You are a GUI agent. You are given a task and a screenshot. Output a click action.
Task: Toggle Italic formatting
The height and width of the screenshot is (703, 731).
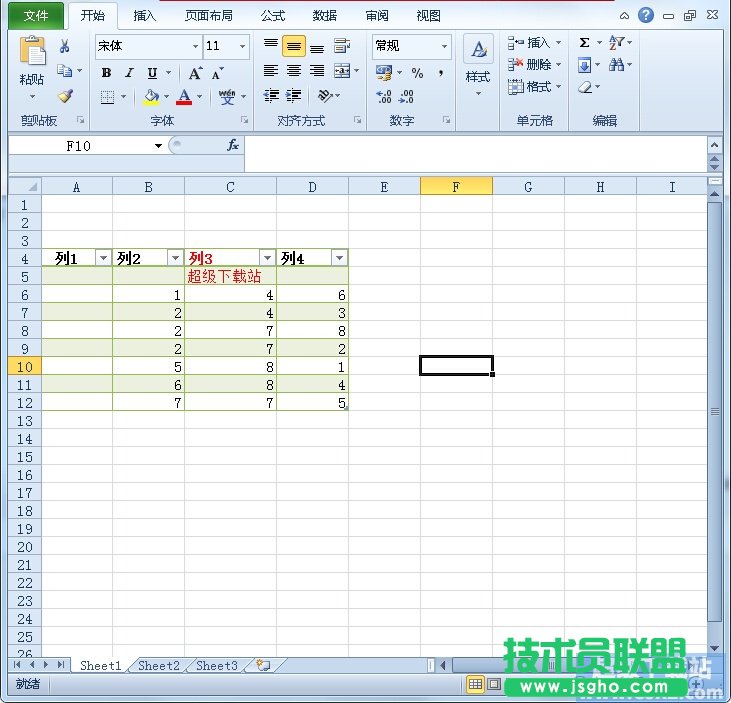pos(129,73)
